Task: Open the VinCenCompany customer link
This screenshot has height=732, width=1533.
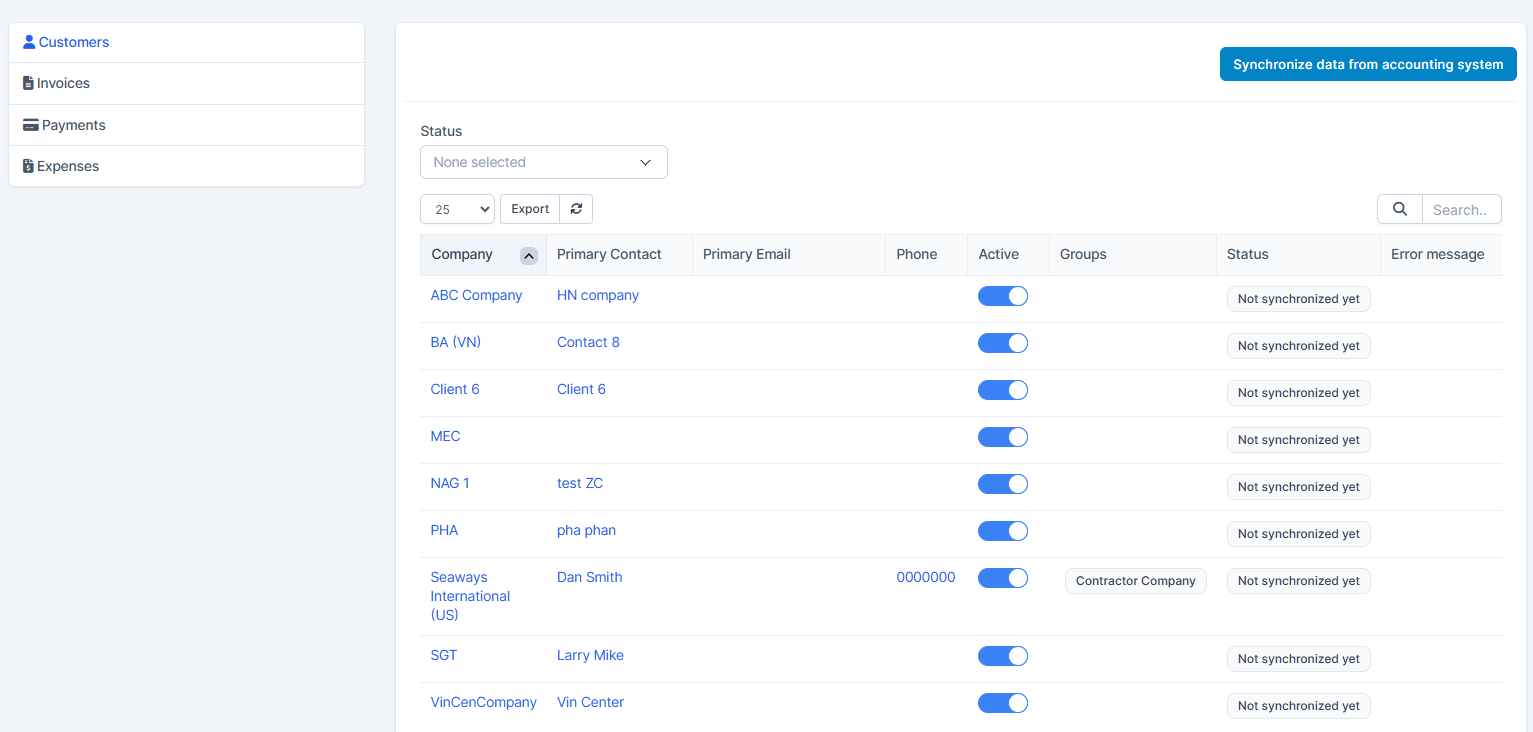Action: [483, 702]
